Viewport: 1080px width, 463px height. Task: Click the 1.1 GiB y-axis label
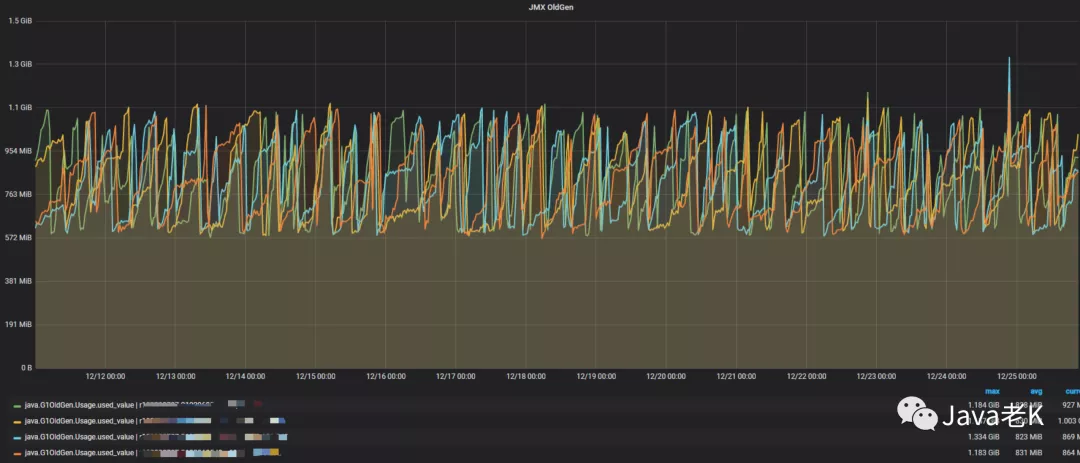click(19, 107)
